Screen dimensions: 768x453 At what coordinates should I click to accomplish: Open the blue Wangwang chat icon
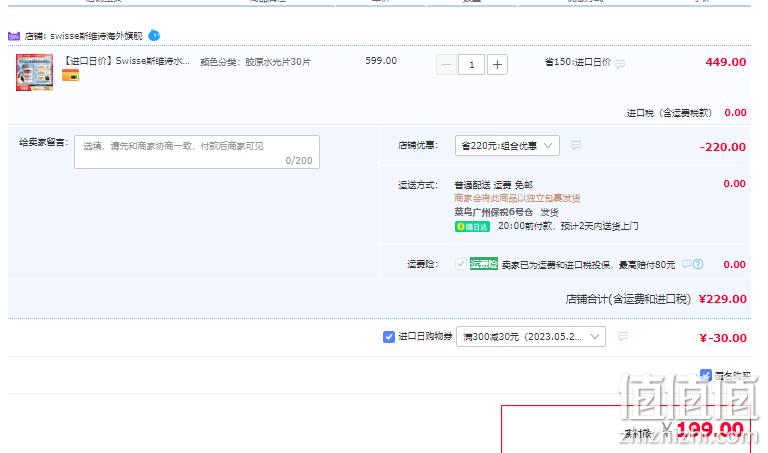coord(154,35)
